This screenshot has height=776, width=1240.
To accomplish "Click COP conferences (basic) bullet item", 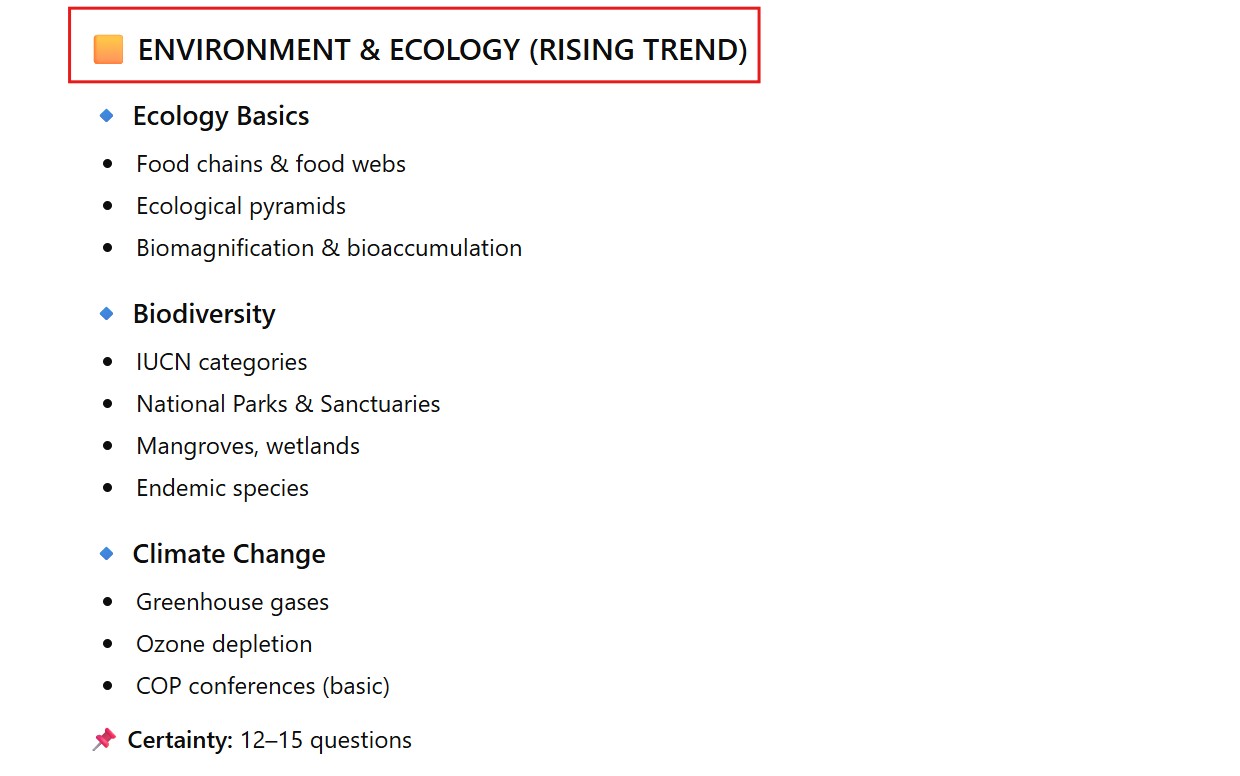I will 263,686.
